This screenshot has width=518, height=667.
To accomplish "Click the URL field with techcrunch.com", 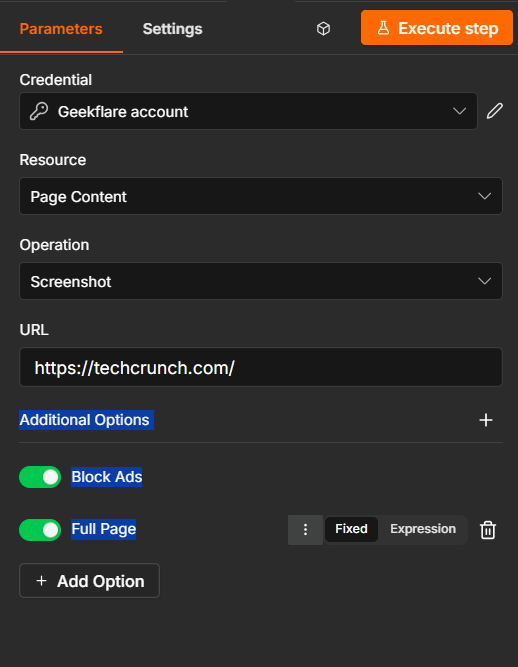I will coord(261,367).
